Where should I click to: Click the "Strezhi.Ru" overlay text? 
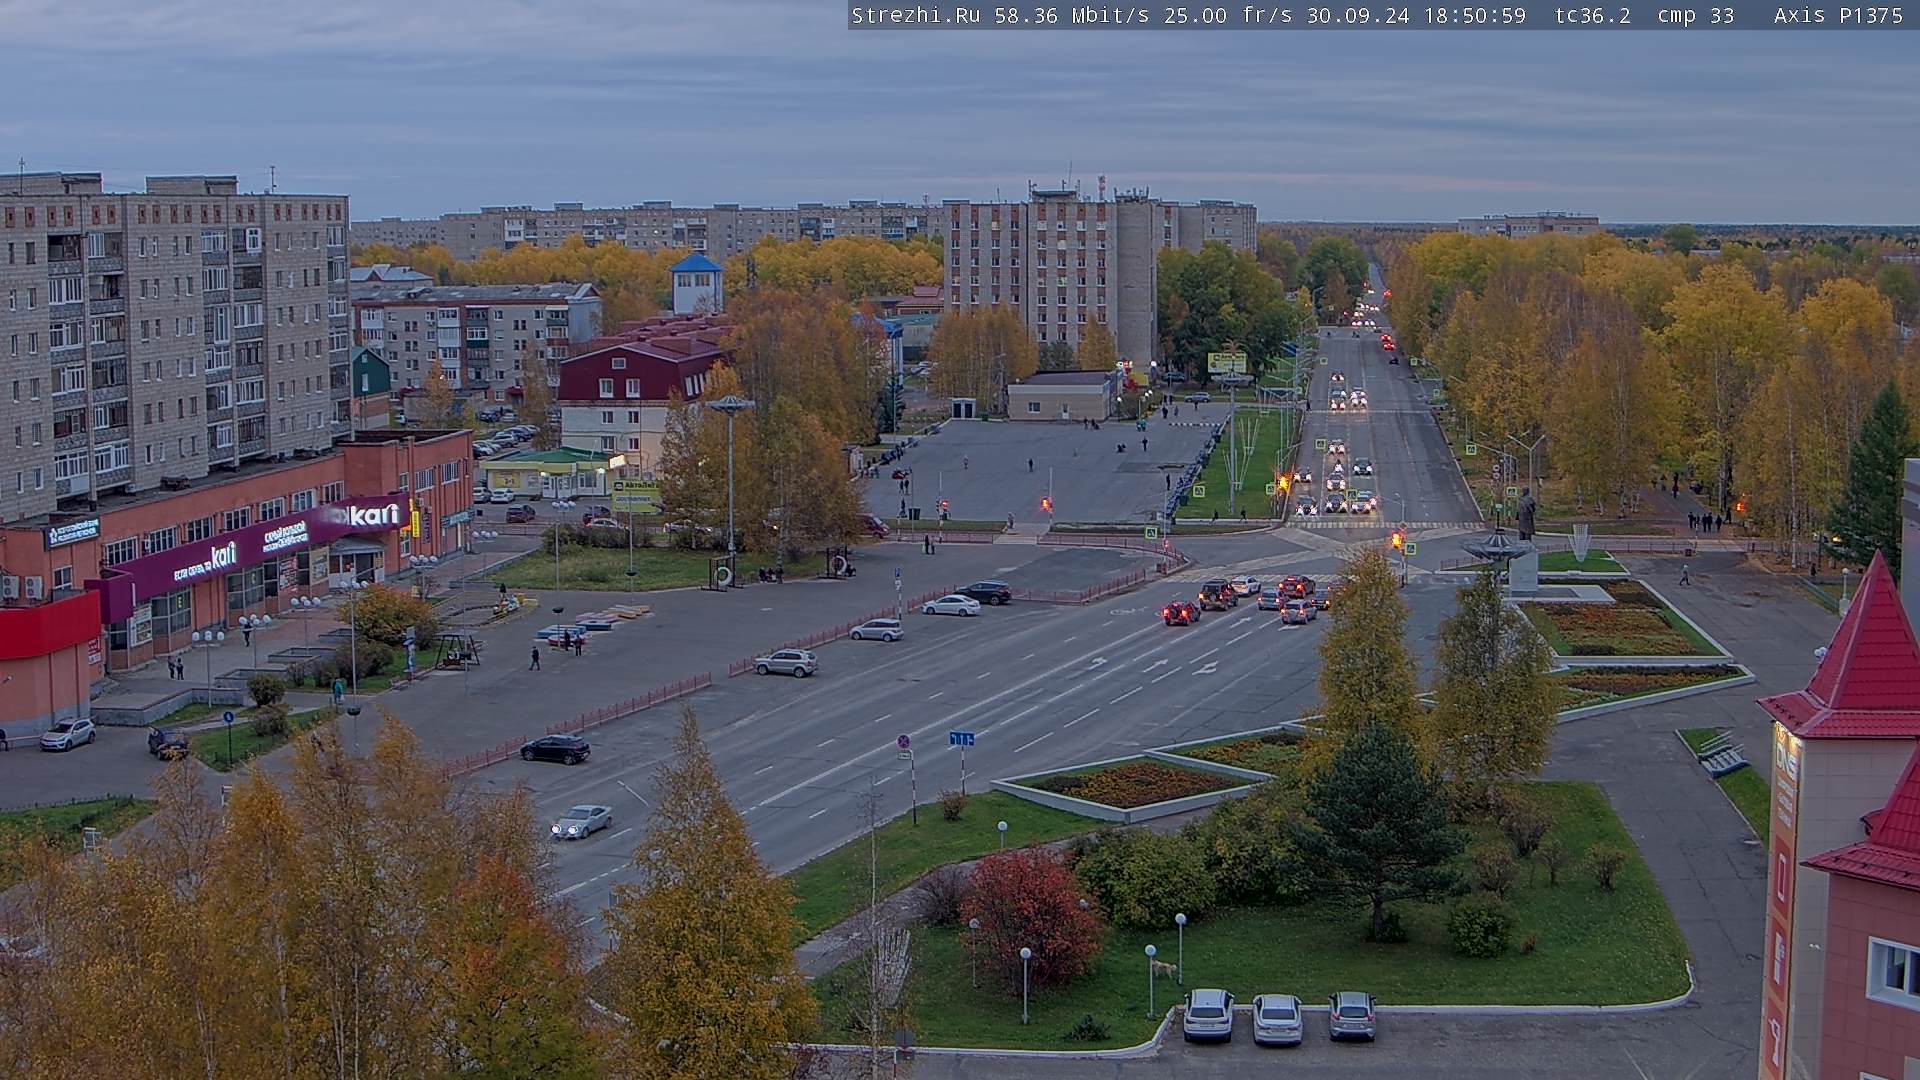(916, 15)
